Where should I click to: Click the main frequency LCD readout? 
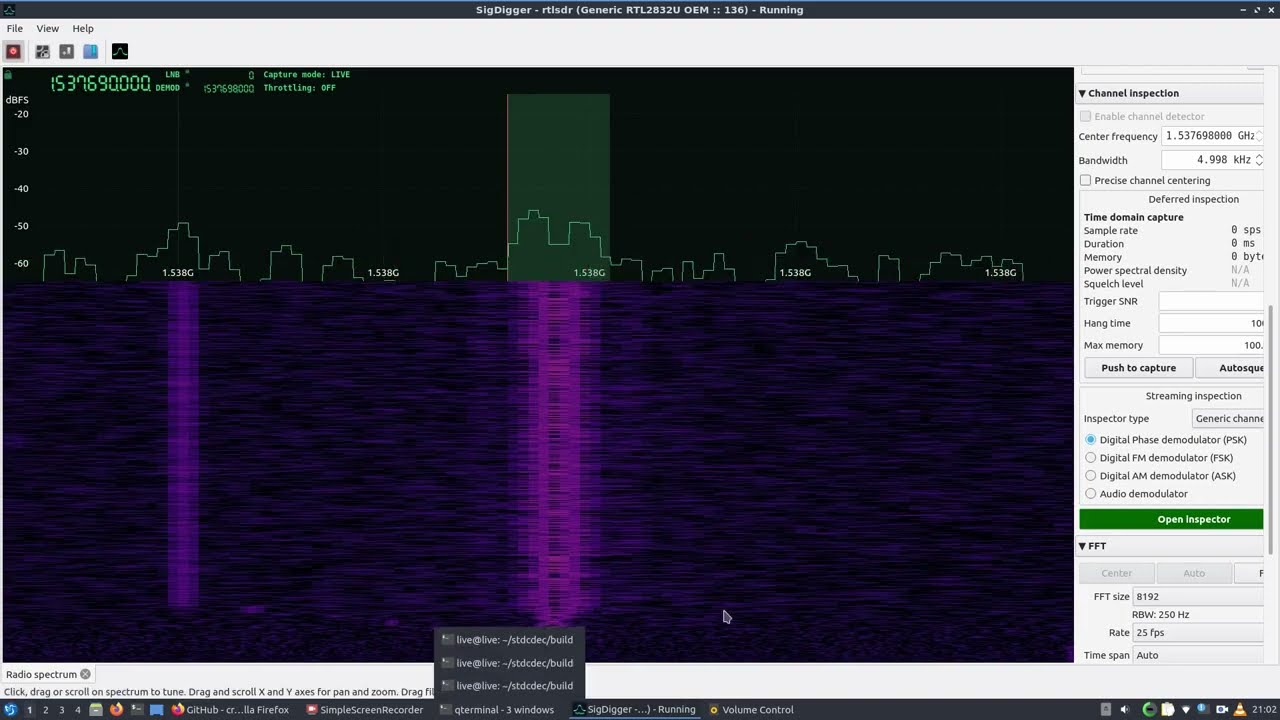point(100,83)
